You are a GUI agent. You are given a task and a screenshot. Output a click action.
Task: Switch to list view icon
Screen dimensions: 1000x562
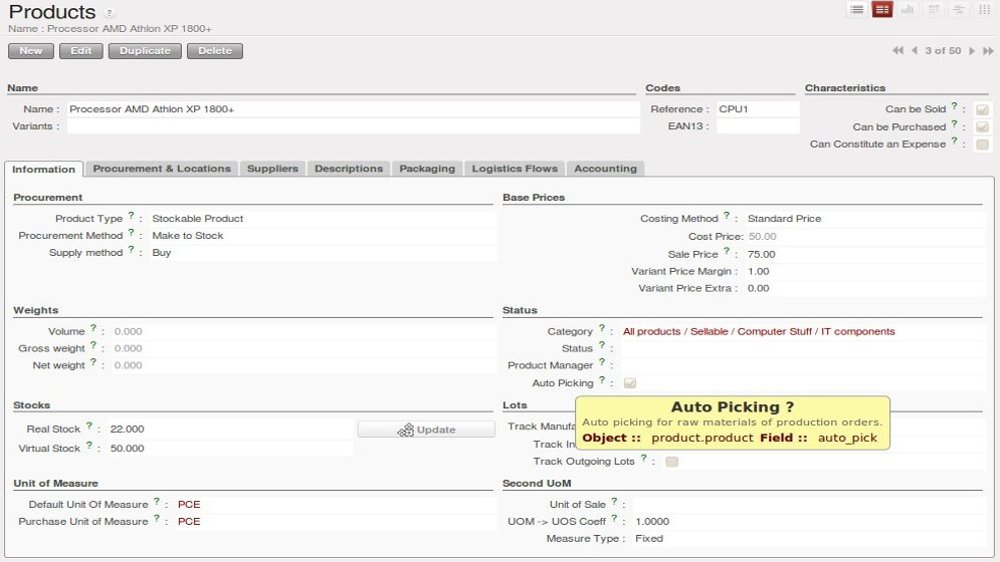pos(856,10)
